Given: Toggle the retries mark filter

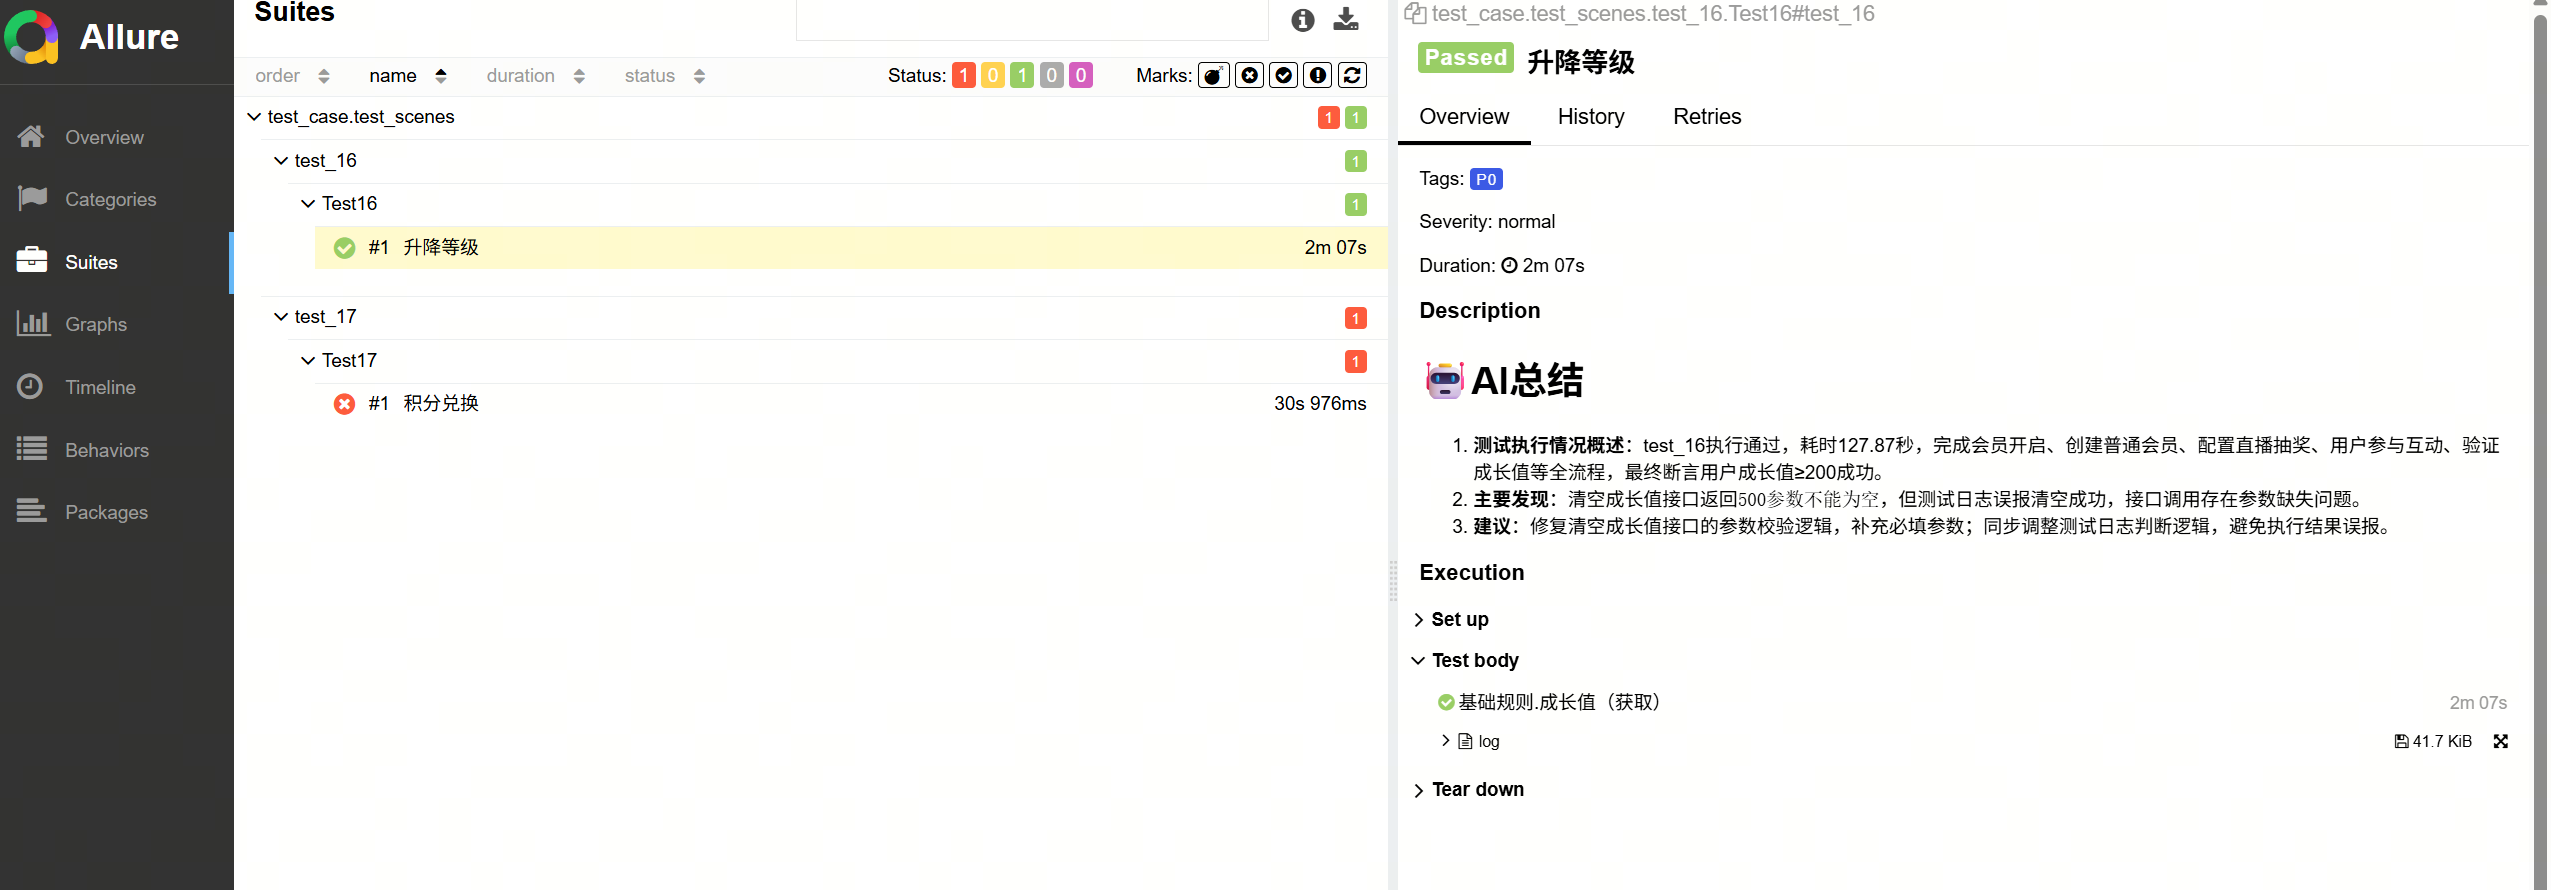Looking at the screenshot, I should coord(1352,76).
